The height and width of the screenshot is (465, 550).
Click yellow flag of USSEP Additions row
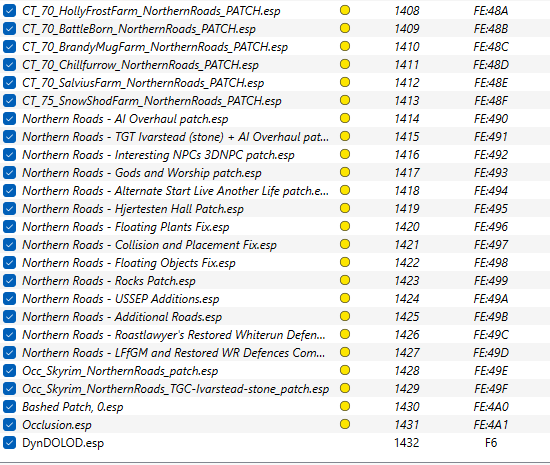[x=345, y=298]
